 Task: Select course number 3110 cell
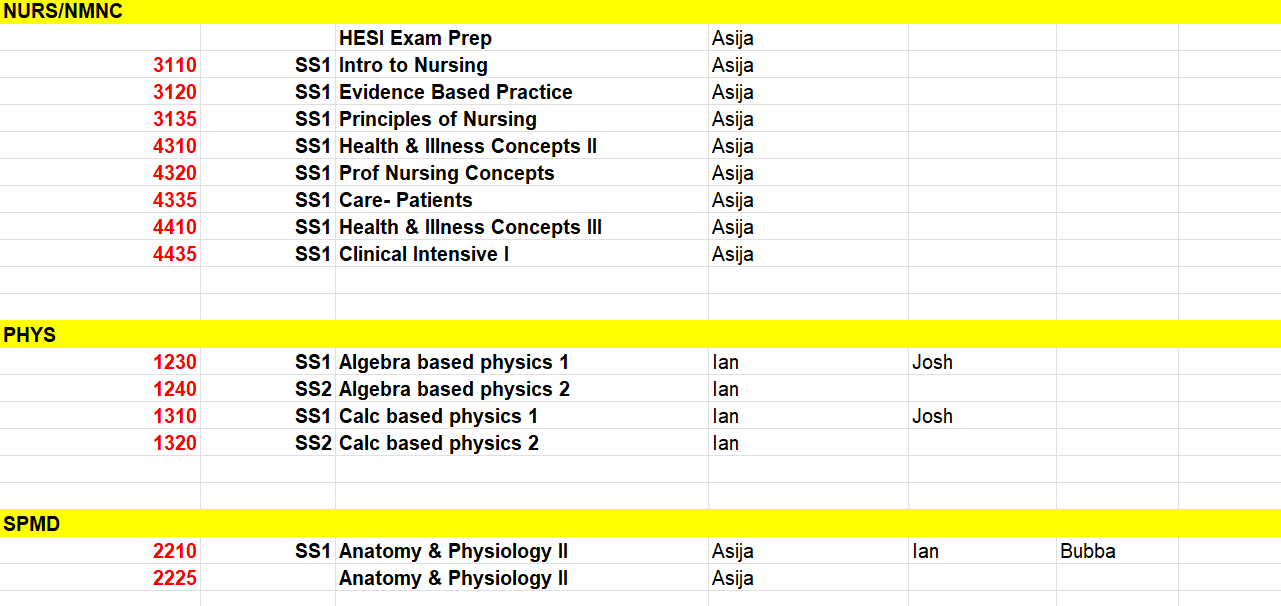click(100, 65)
